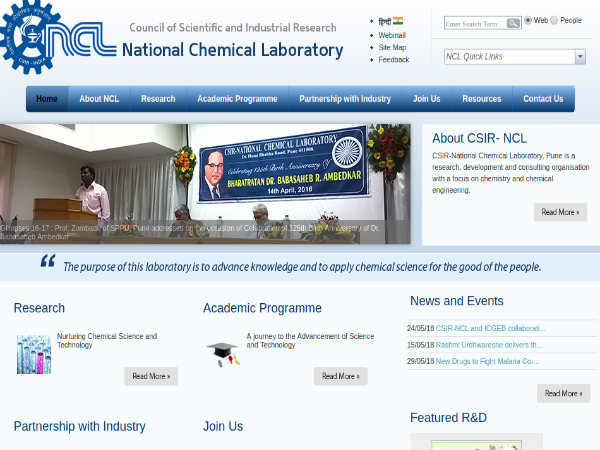The image size is (600, 450).
Task: Click Read More under News and Events
Action: [x=563, y=393]
